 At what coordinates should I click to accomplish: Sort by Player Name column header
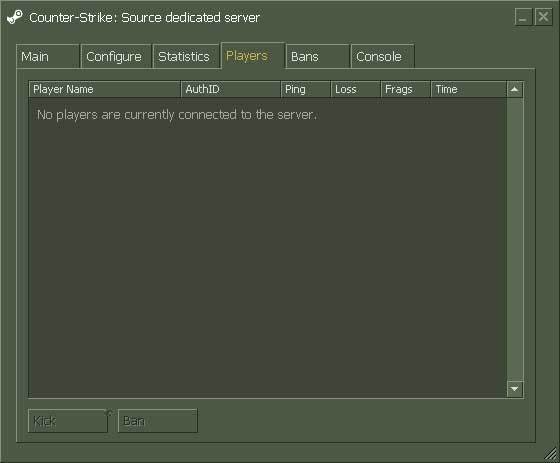click(x=105, y=89)
